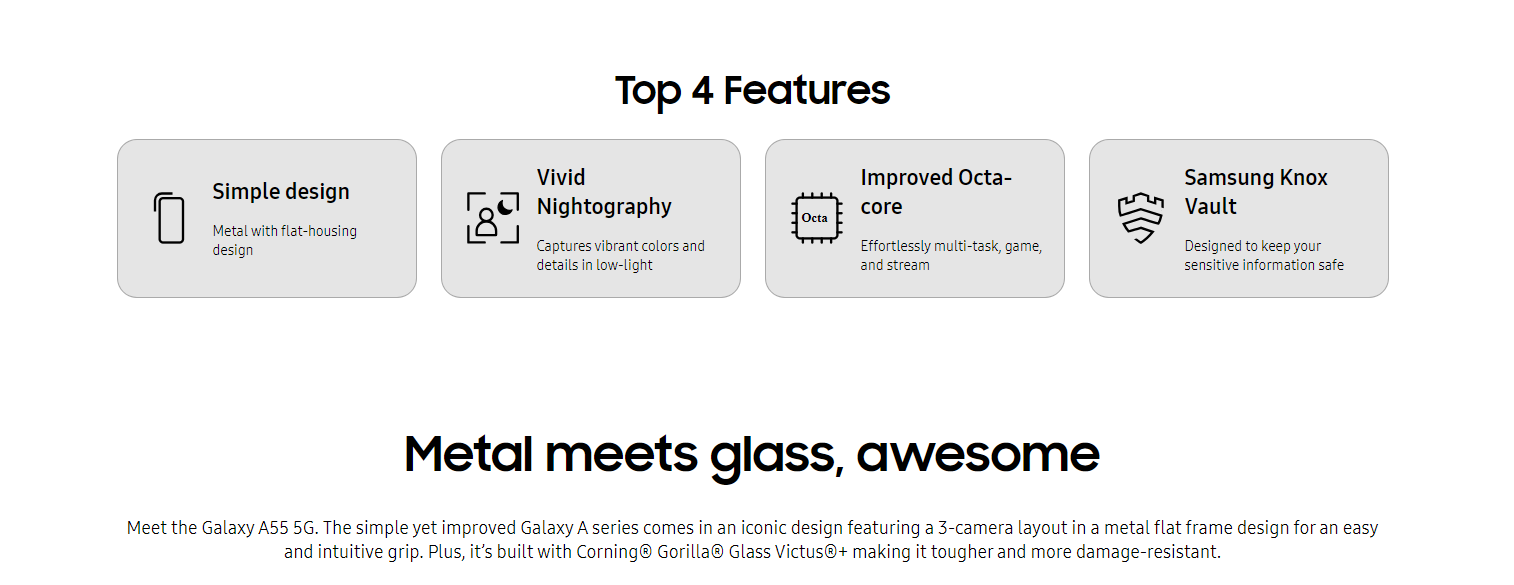Open the "Vivid Nightography" feature title
Image resolution: width=1514 pixels, height=585 pixels.
[x=604, y=192]
